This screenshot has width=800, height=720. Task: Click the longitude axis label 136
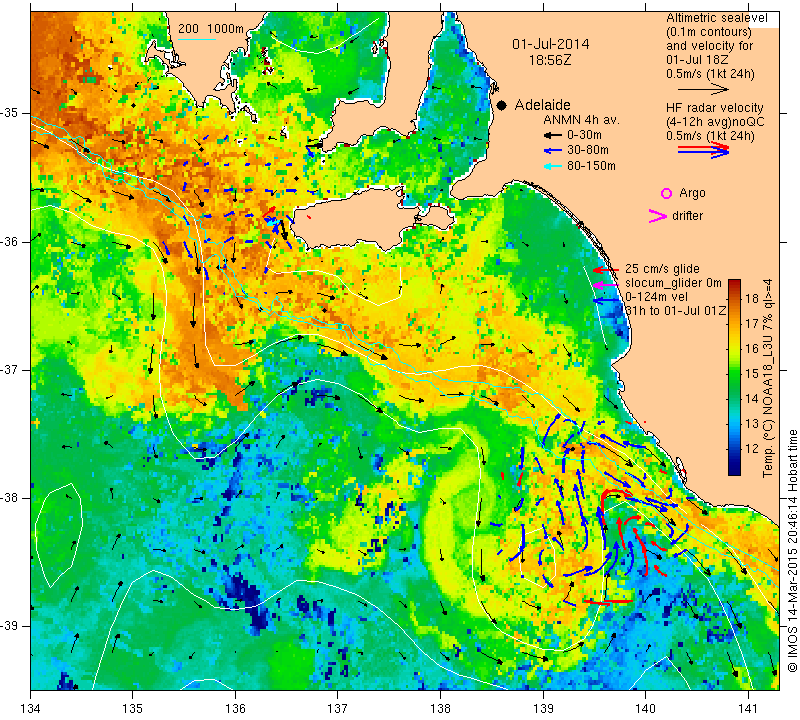(235, 709)
